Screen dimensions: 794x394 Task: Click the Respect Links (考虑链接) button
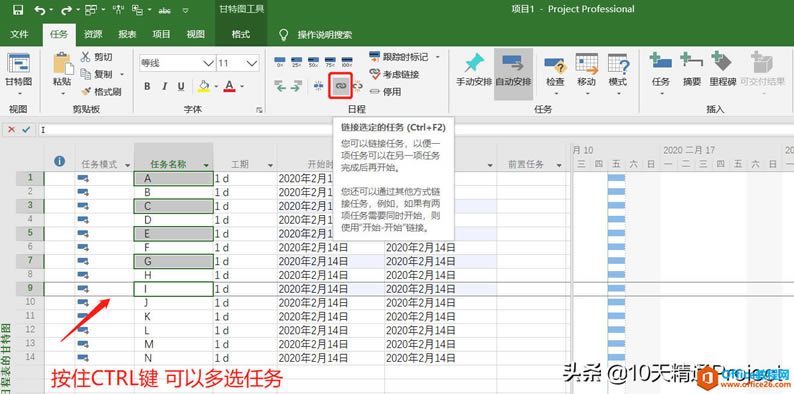pyautogui.click(x=394, y=74)
